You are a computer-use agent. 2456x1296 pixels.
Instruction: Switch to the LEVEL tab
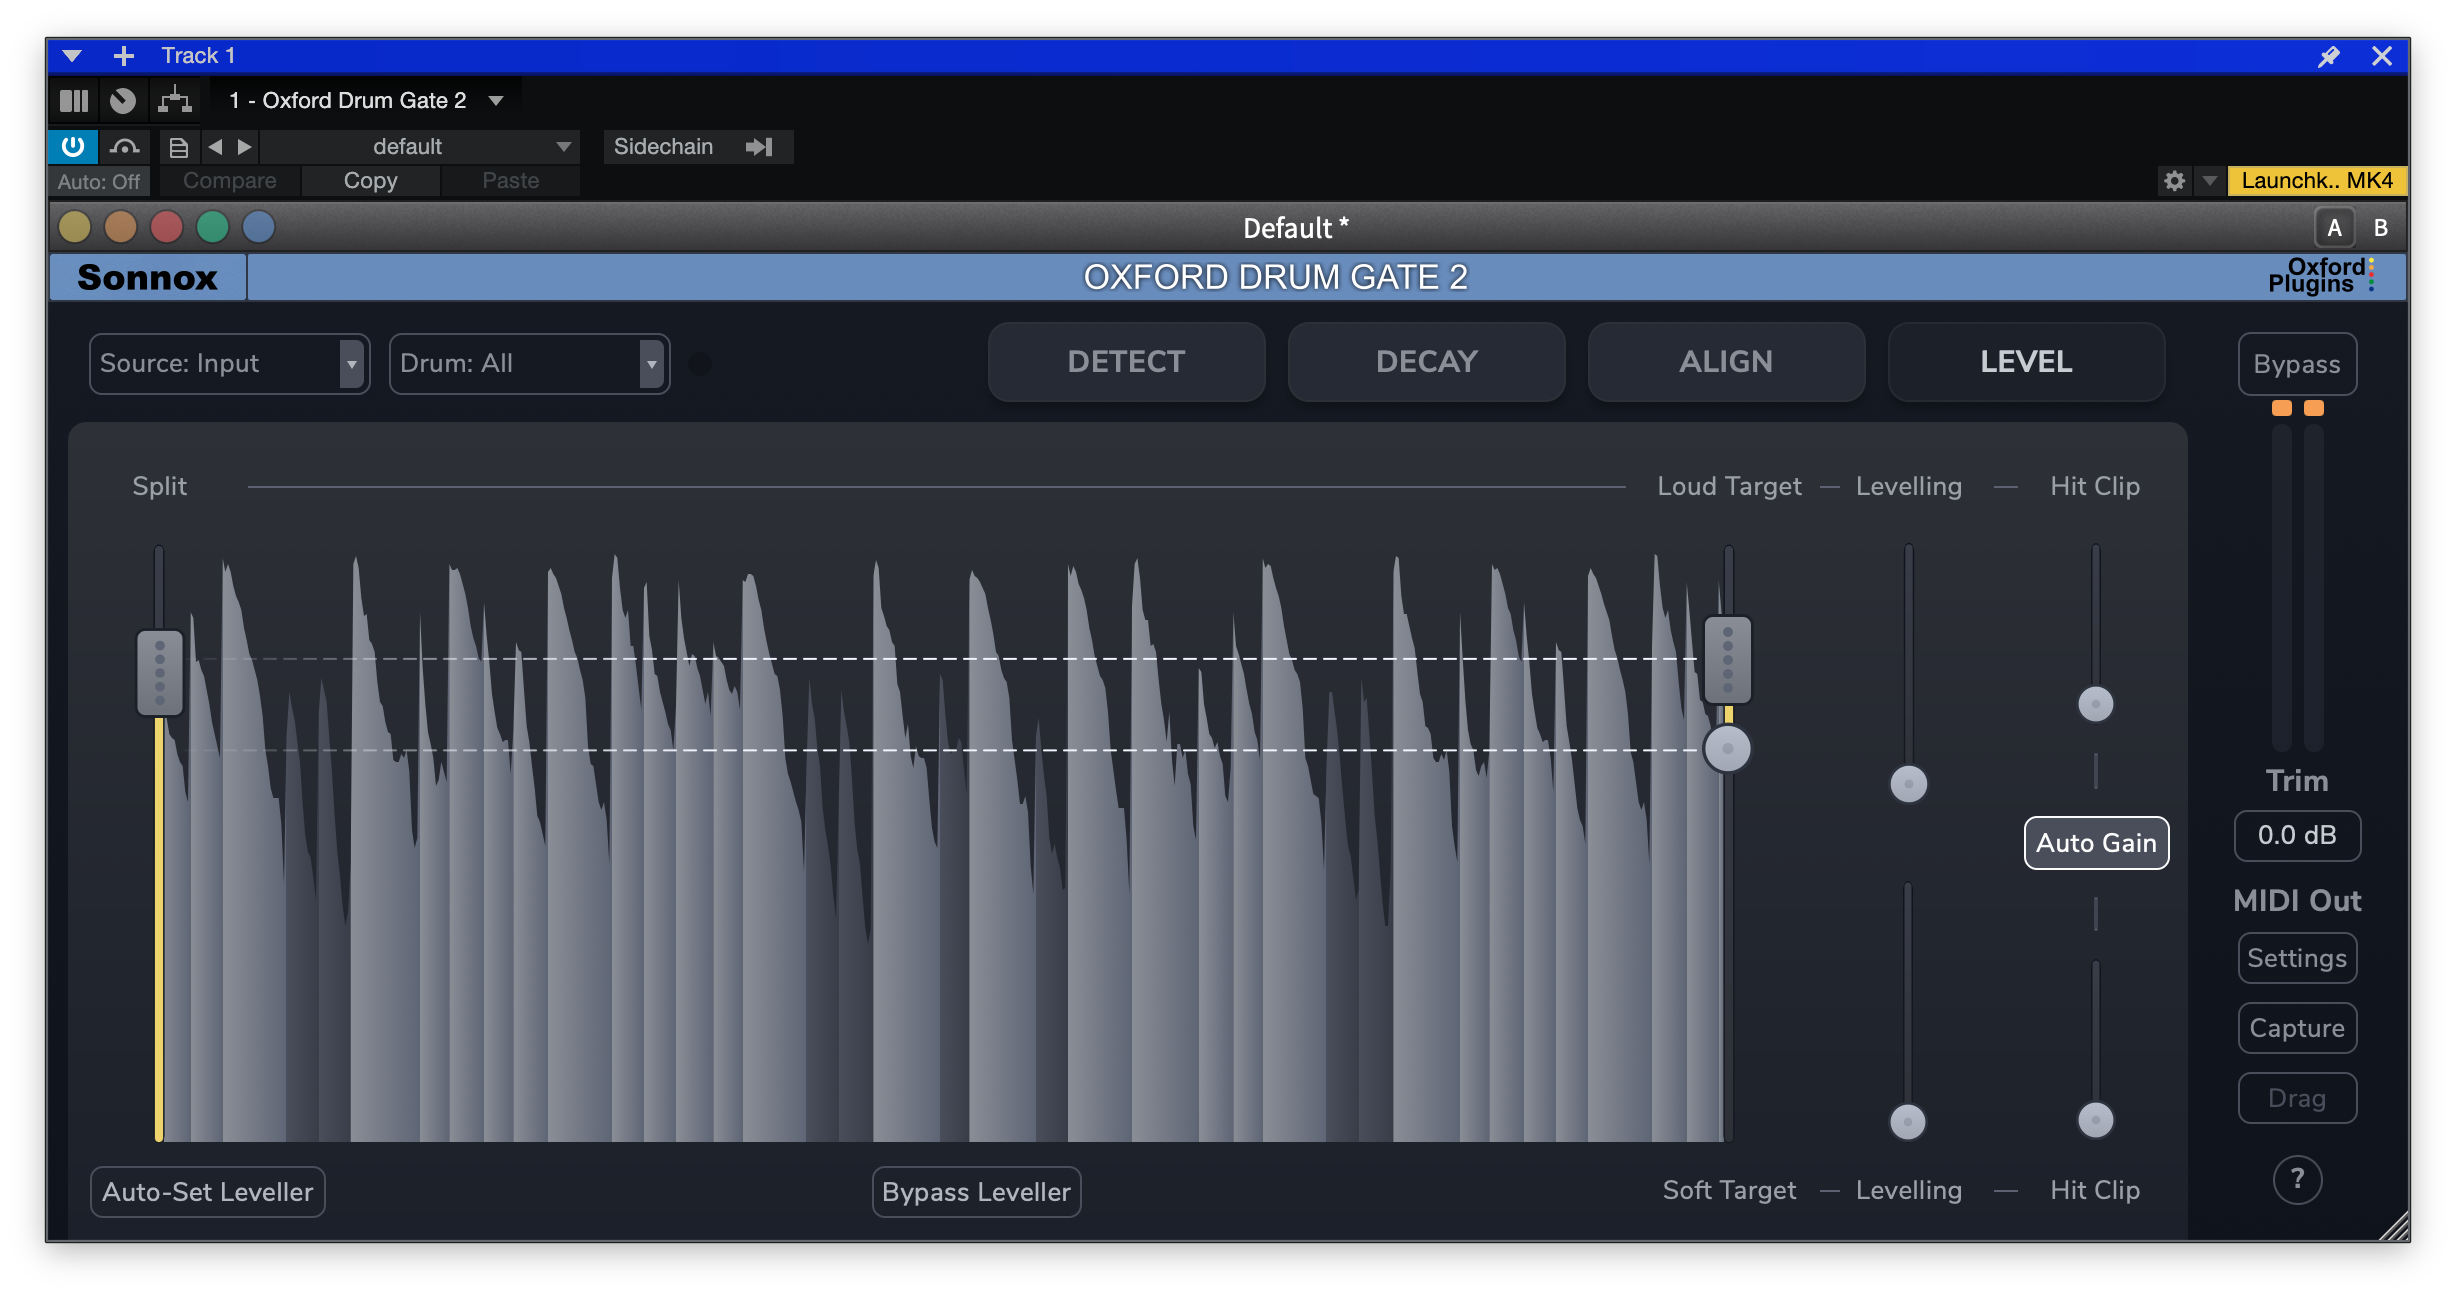tap(2027, 362)
